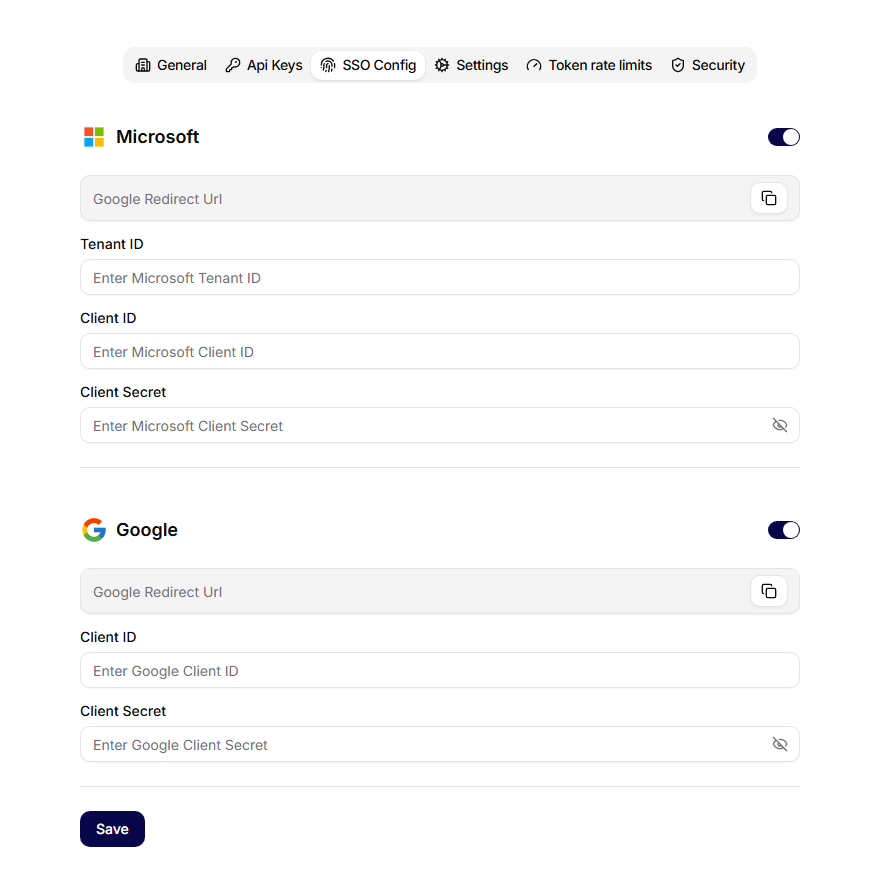Image resolution: width=874 pixels, height=888 pixels.
Task: Focus the Microsoft Client Secret field
Action: click(x=440, y=425)
